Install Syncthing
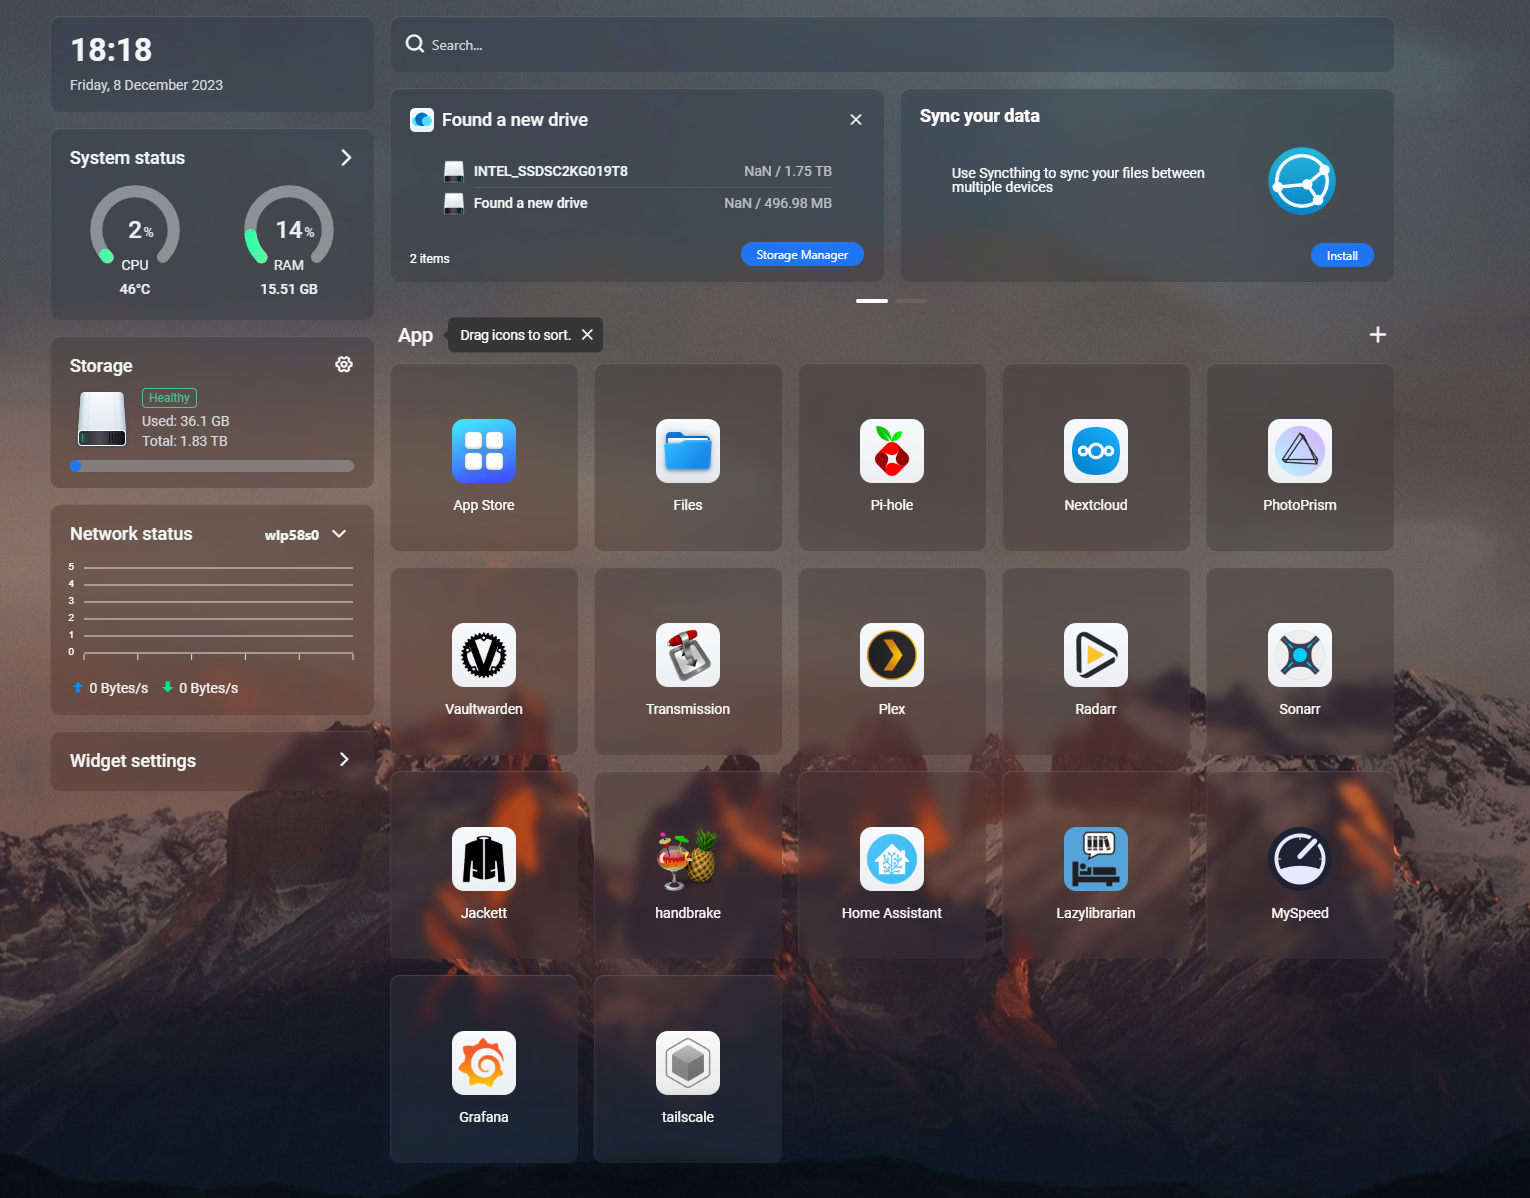 (1342, 256)
